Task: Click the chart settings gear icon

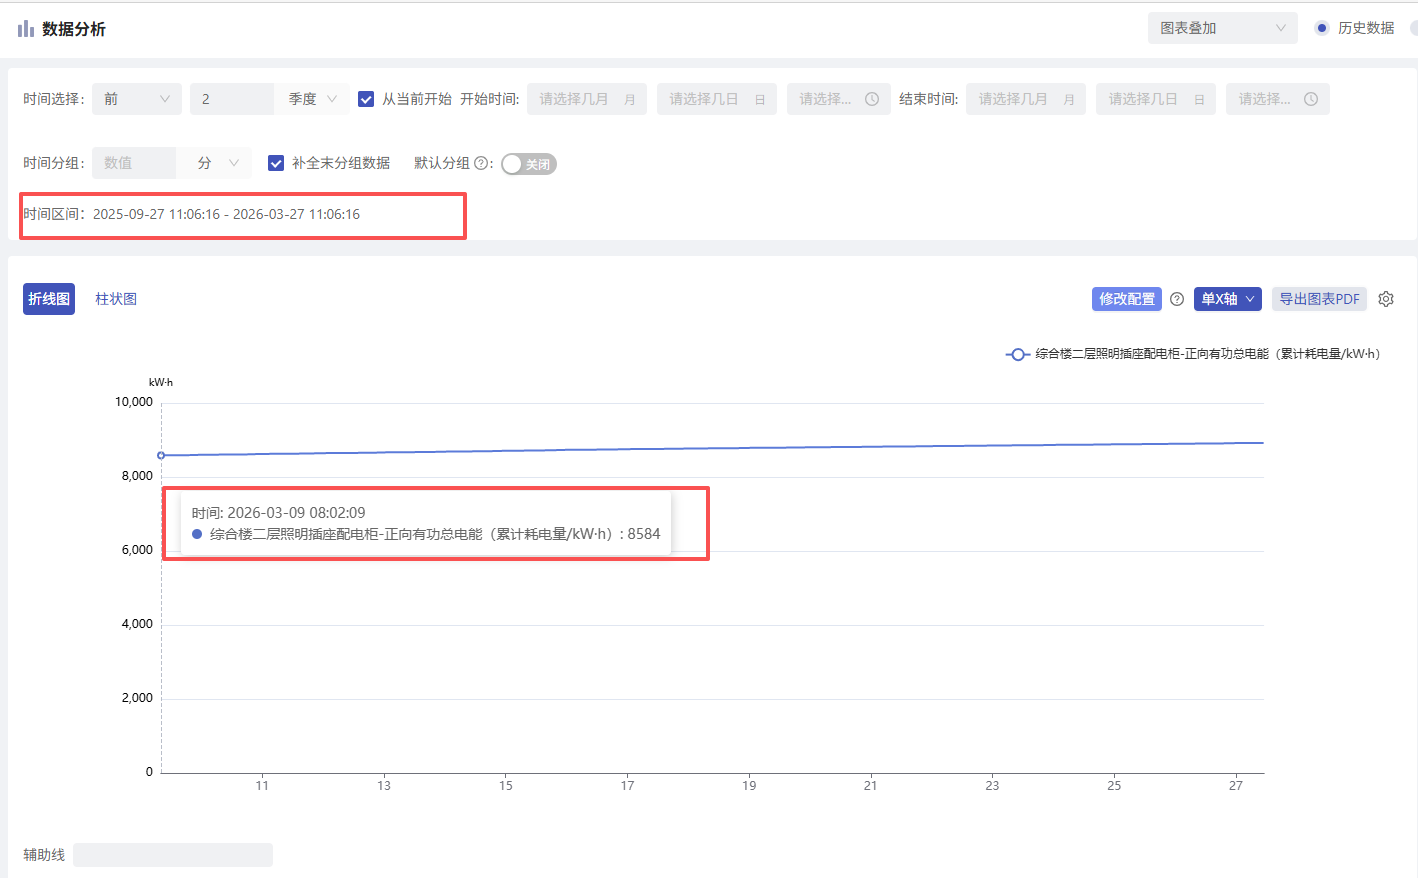Action: tap(1385, 299)
